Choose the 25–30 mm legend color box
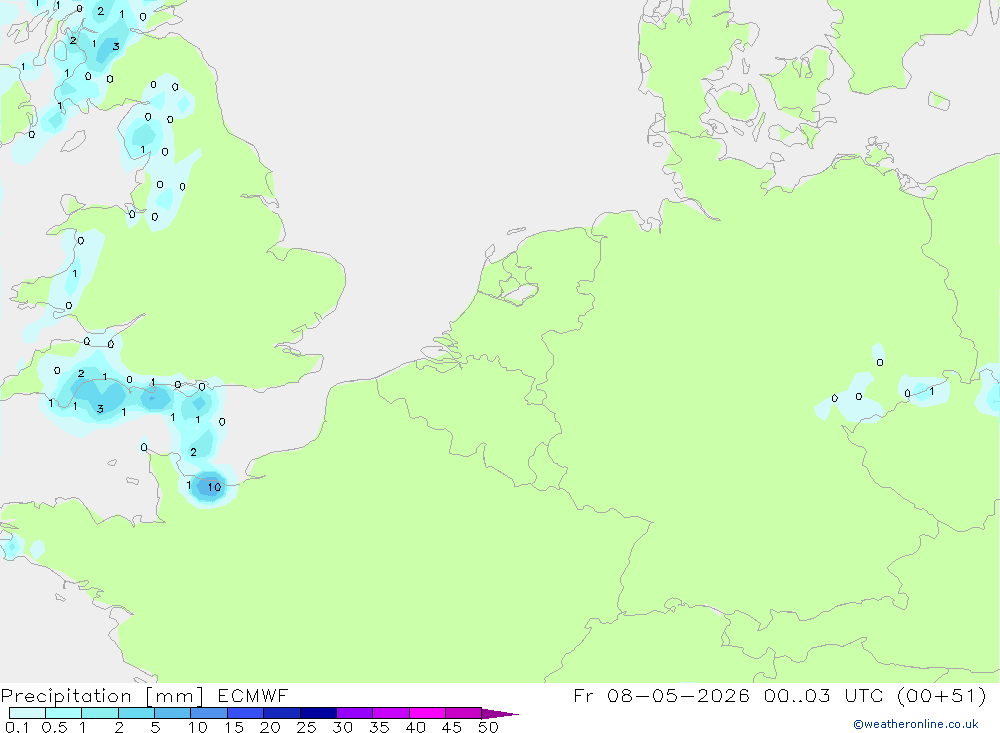The height and width of the screenshot is (733, 1000). 318,713
